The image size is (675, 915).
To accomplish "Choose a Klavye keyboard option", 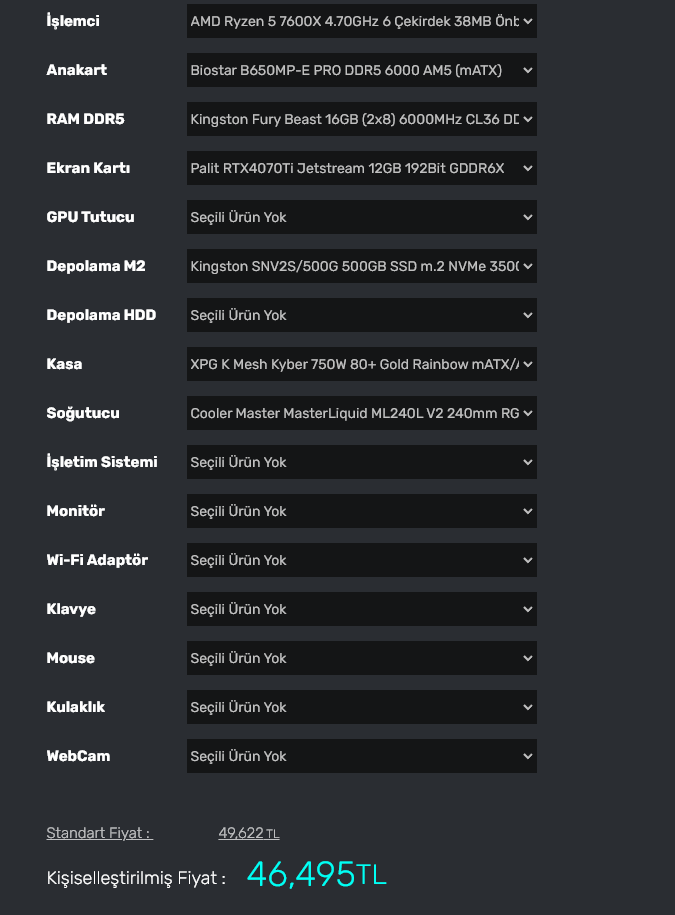I will coord(361,609).
